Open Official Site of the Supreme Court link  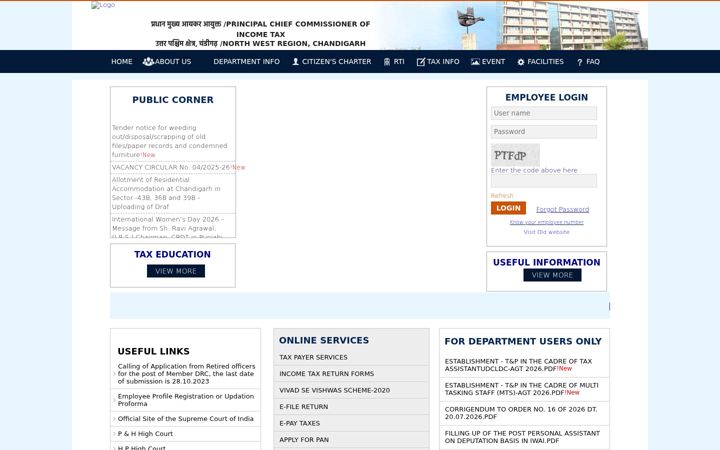pyautogui.click(x=186, y=419)
